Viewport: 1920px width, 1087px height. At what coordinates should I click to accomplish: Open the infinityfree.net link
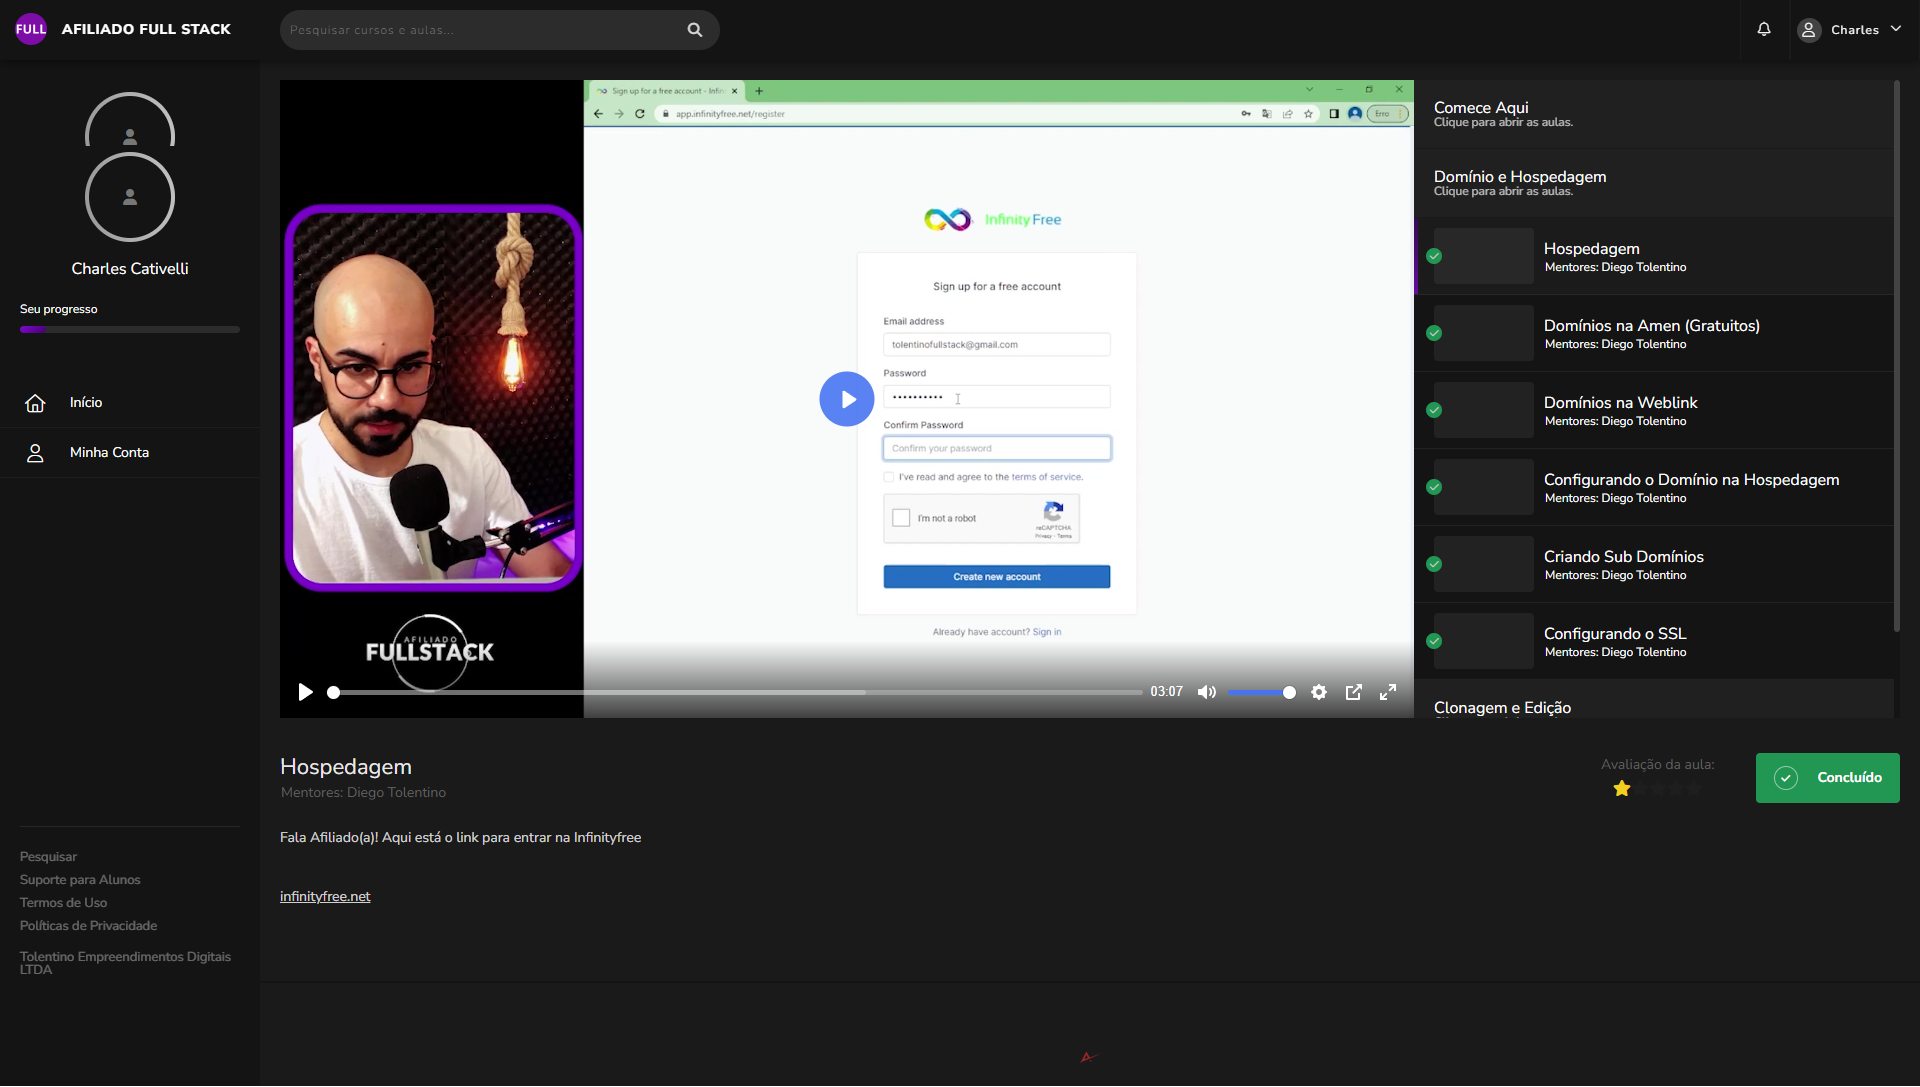point(325,897)
